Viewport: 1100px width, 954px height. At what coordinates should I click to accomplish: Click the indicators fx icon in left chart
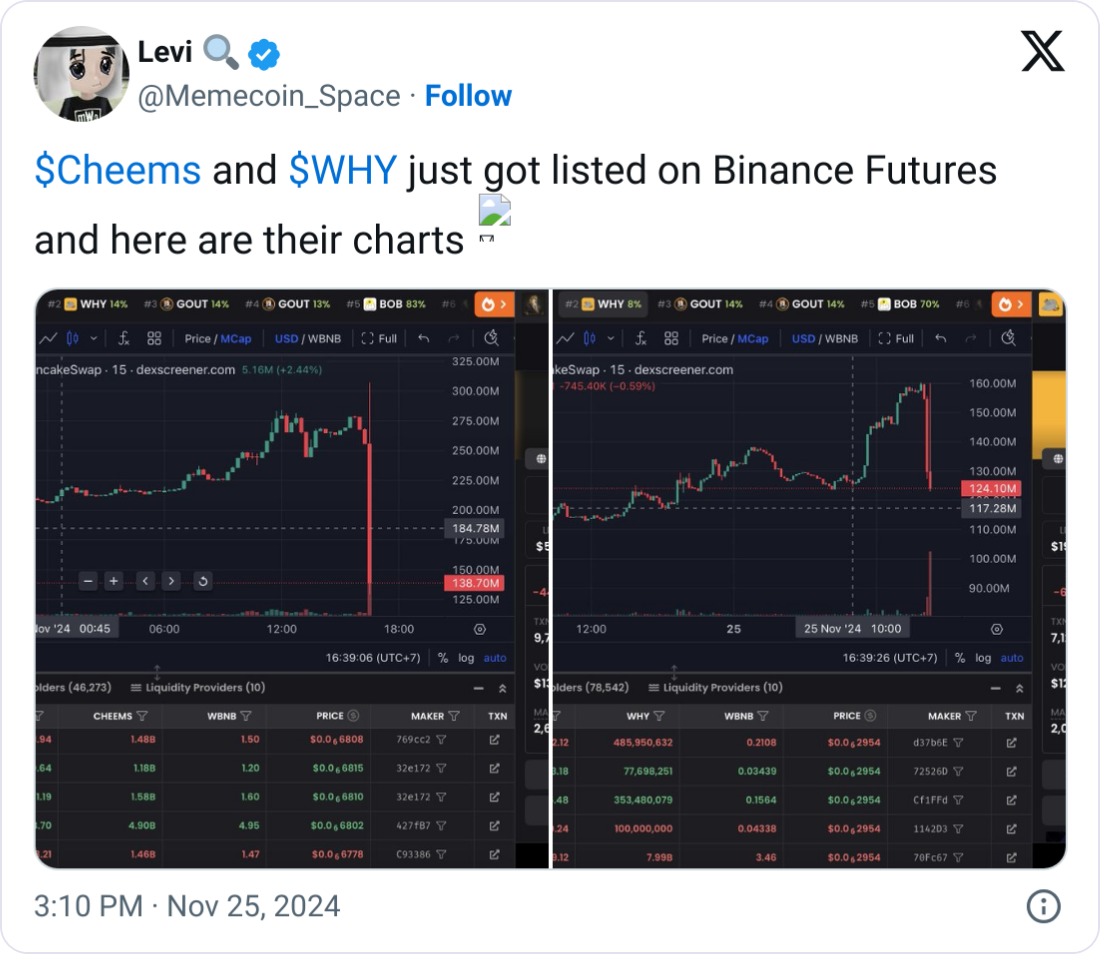(x=124, y=338)
